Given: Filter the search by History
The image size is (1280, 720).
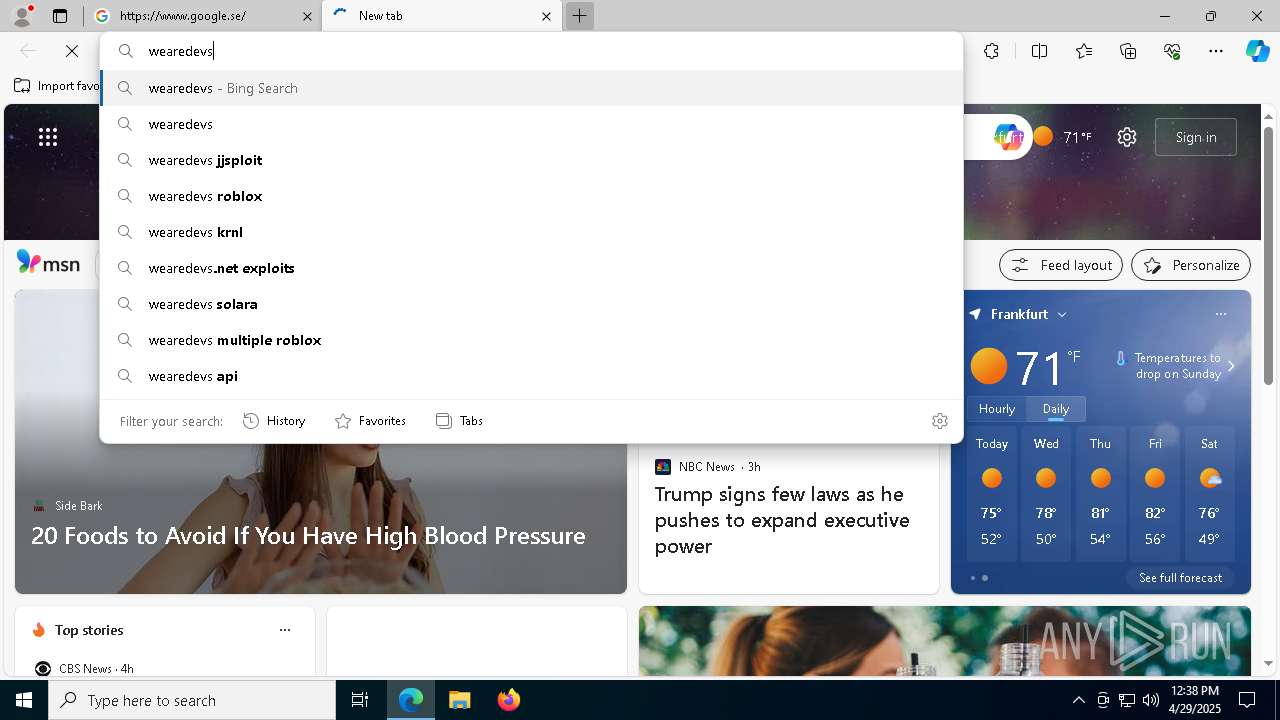Looking at the screenshot, I should (x=274, y=421).
